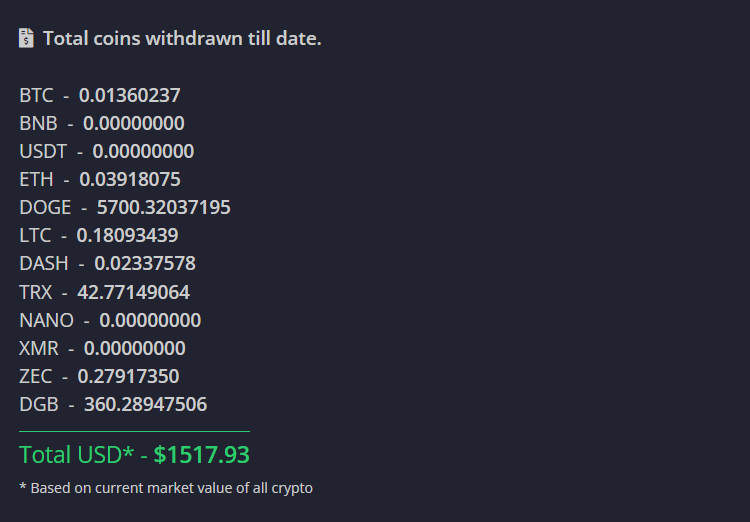Click the green $1517.93 total
Viewport: 750px width, 522px height.
[201, 455]
